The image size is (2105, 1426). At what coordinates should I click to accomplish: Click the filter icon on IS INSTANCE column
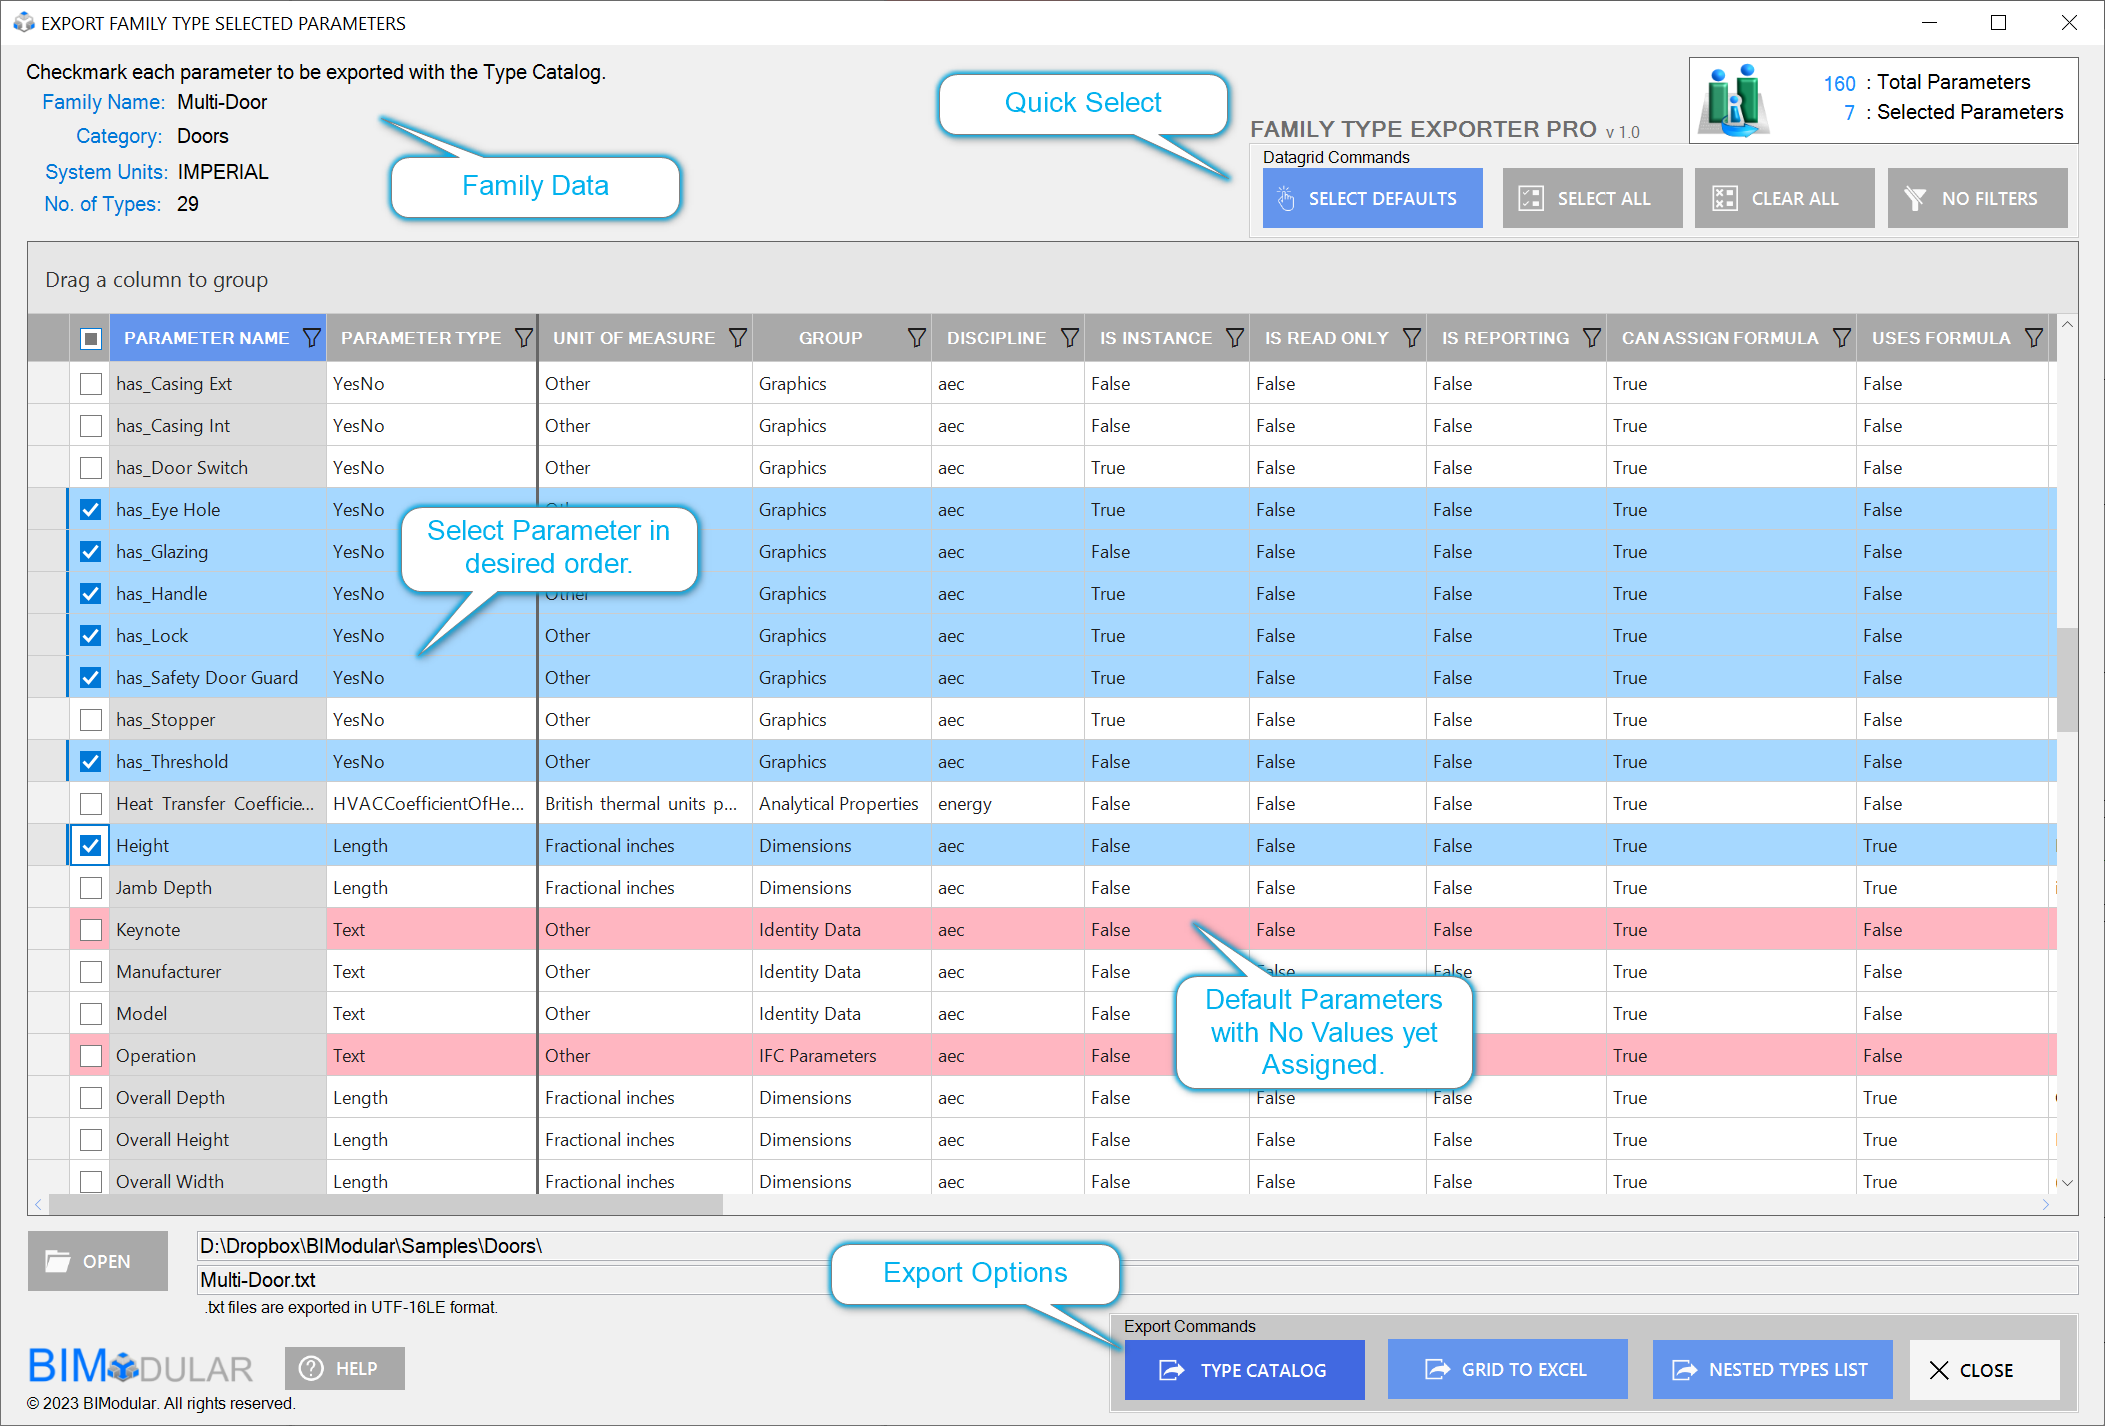point(1234,338)
